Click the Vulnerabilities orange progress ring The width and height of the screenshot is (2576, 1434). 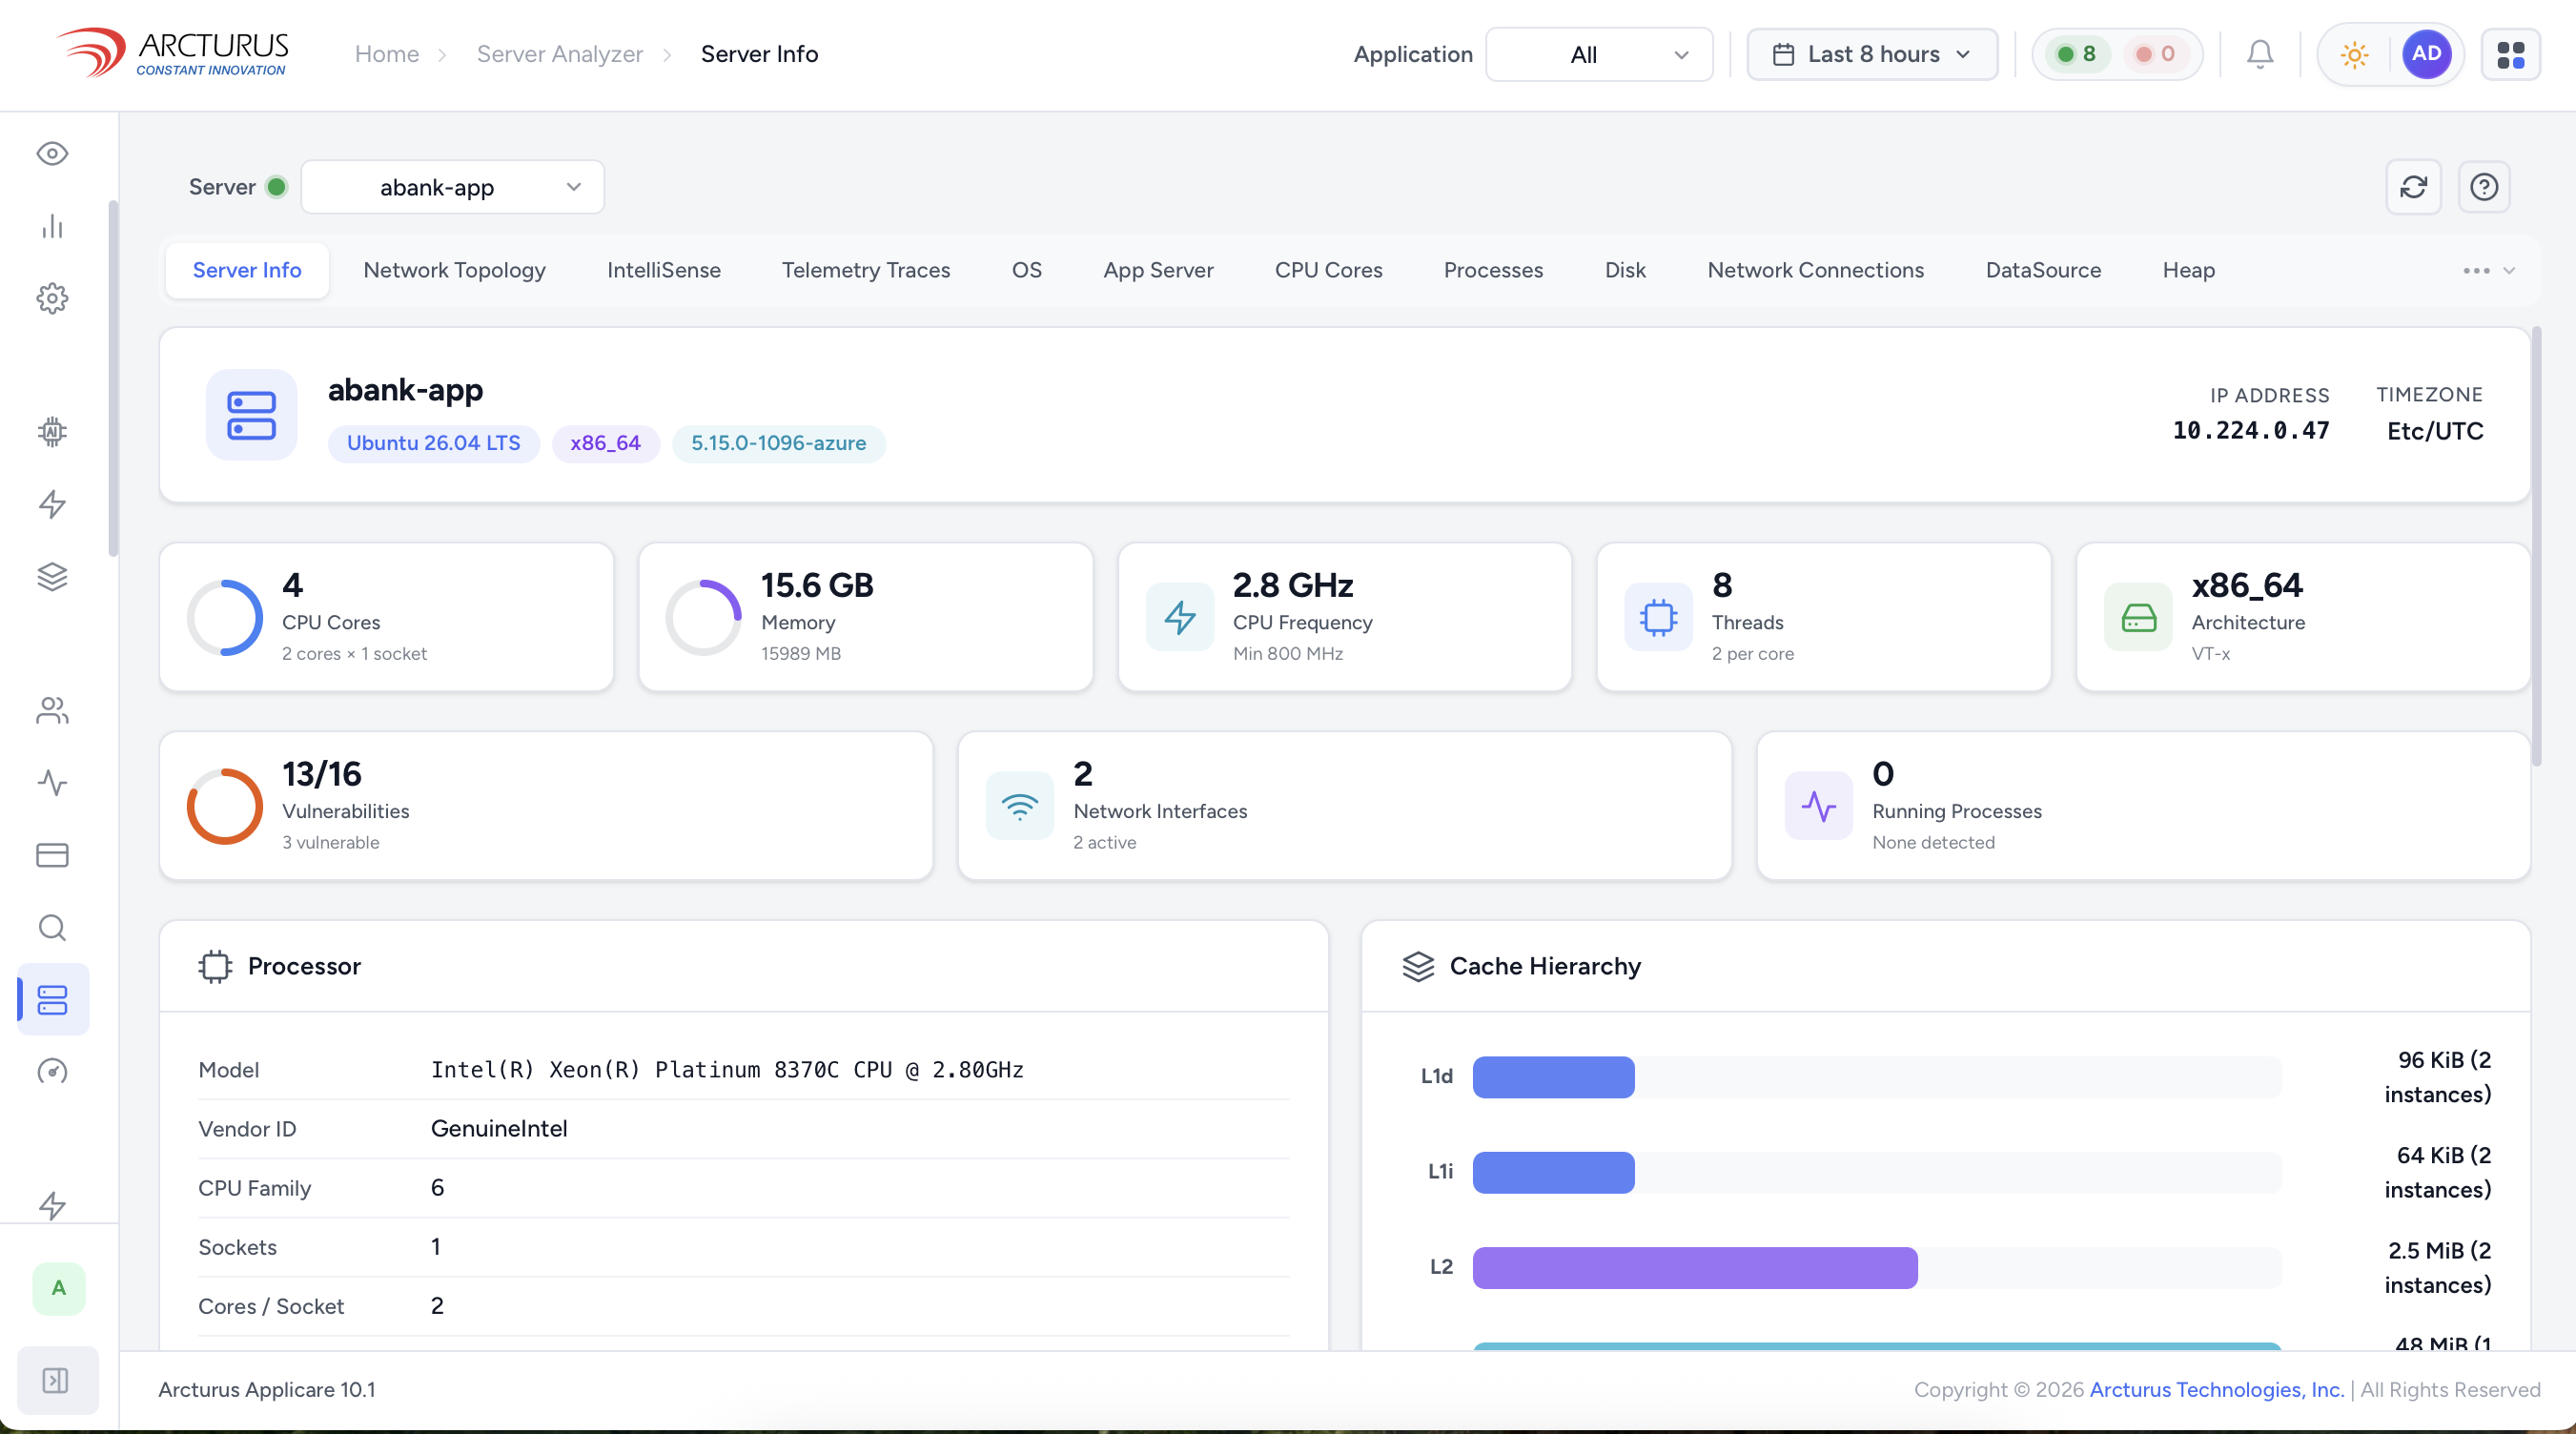click(x=225, y=806)
